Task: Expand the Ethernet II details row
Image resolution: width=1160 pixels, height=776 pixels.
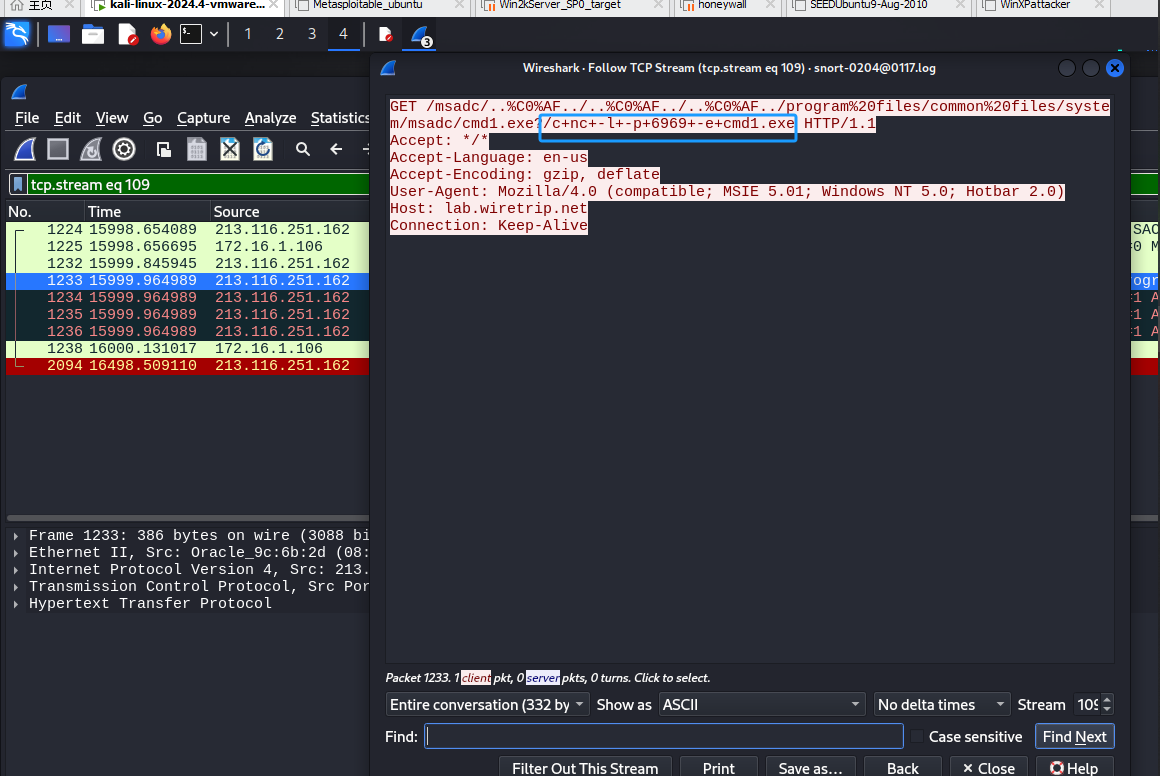Action: 16,553
